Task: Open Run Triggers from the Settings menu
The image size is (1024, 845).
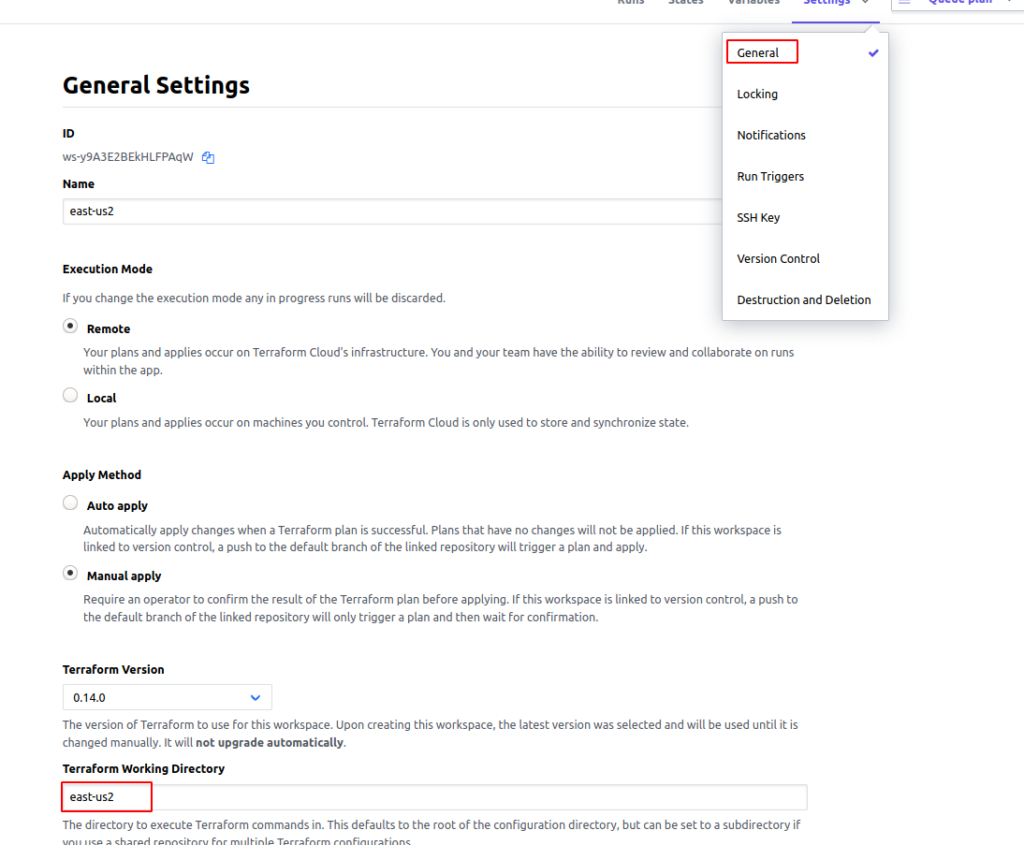Action: point(770,176)
